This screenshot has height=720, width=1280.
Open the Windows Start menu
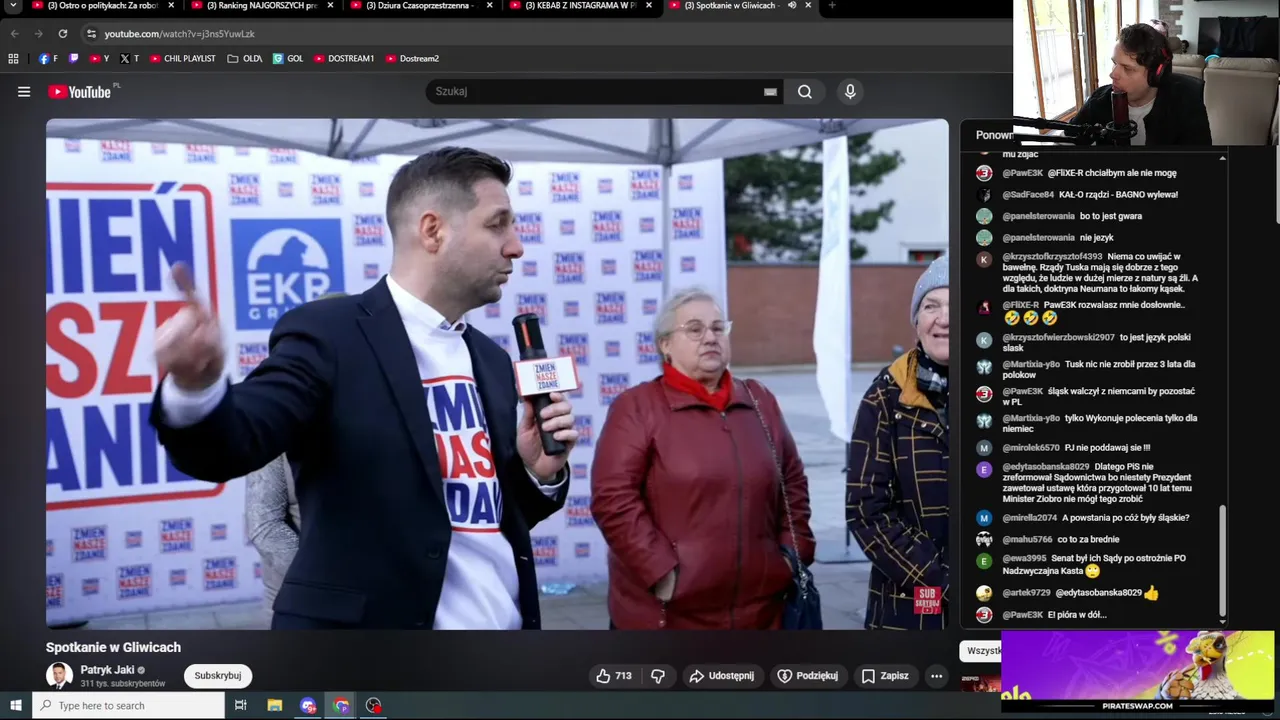click(15, 706)
